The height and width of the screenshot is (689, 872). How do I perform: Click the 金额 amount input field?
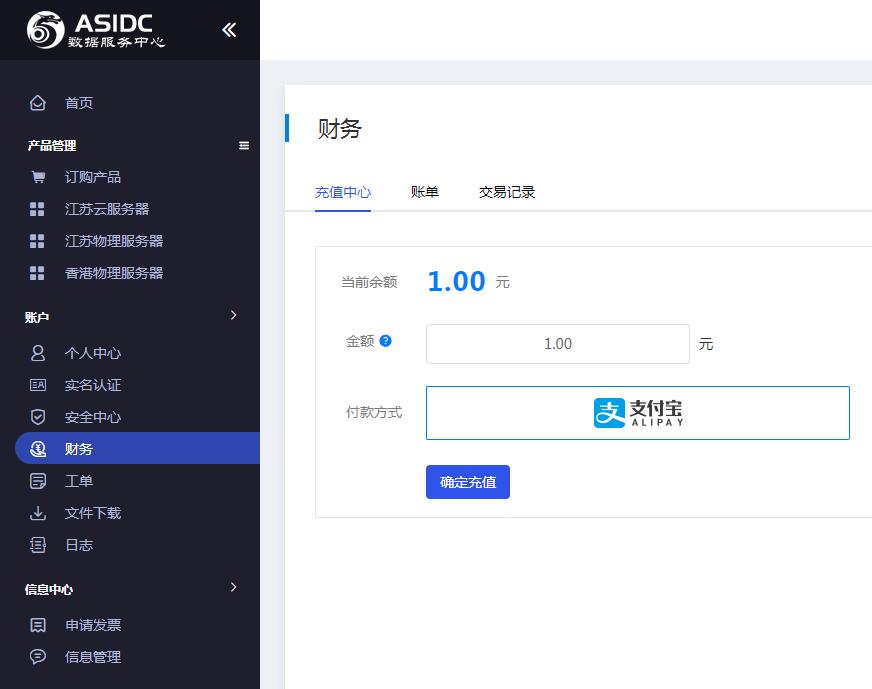point(557,344)
